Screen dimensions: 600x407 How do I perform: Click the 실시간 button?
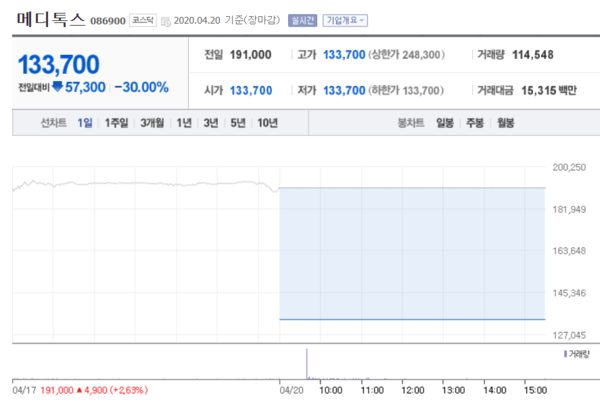(x=302, y=20)
